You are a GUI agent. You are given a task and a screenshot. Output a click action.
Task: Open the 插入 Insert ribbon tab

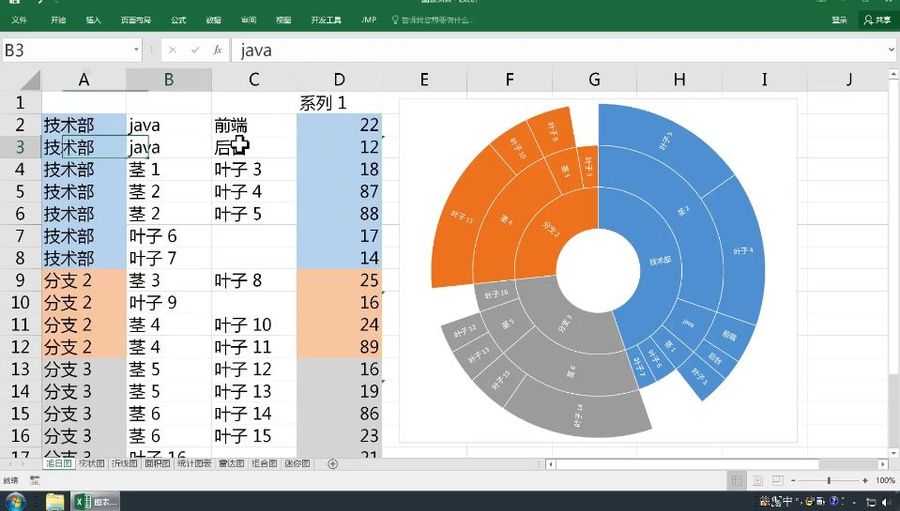click(93, 20)
